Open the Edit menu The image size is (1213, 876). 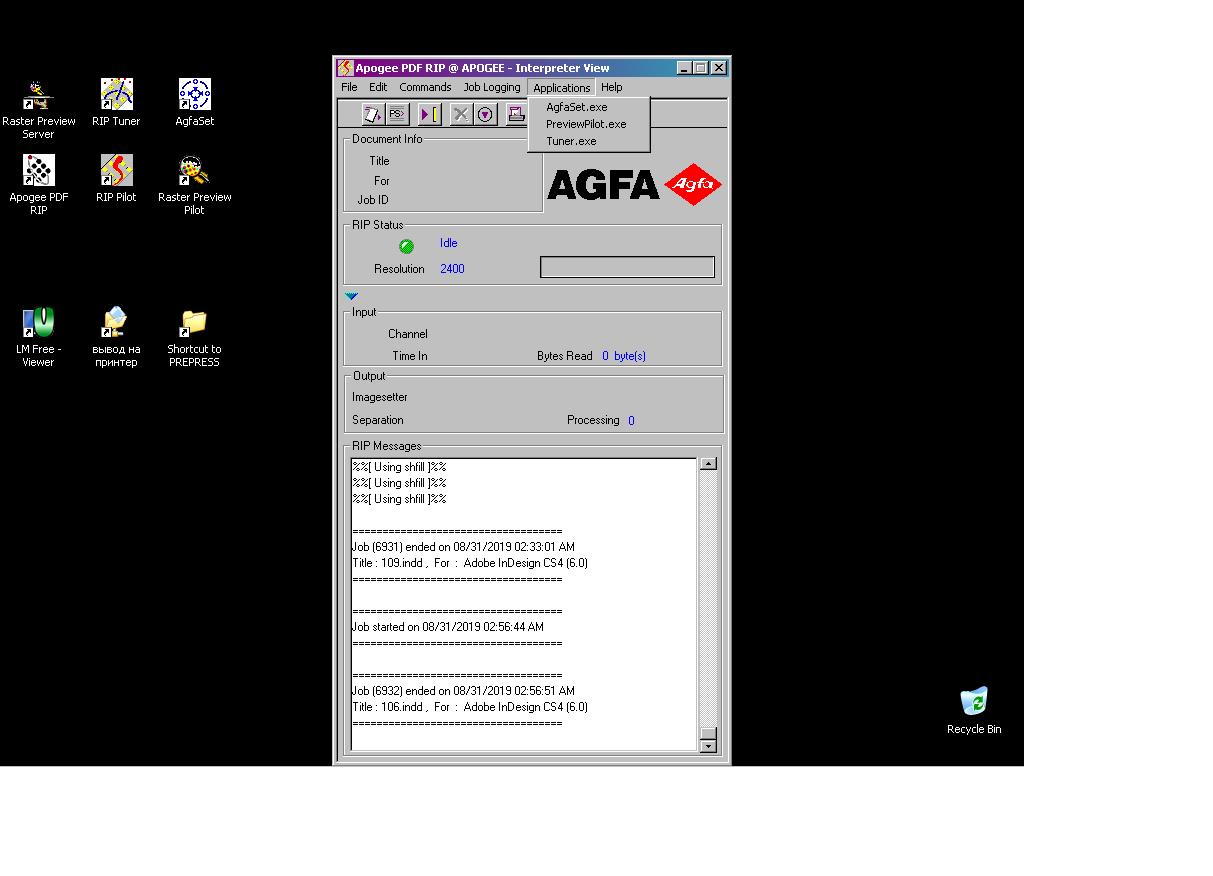click(x=378, y=87)
